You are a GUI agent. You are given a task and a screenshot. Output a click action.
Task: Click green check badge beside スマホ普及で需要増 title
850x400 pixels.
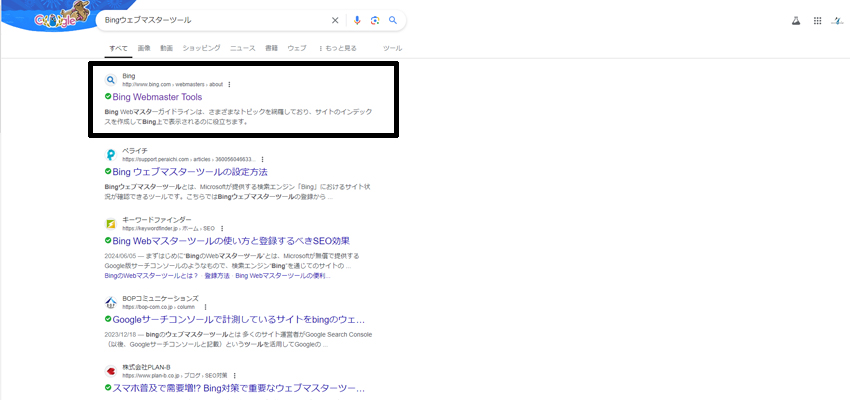pyautogui.click(x=108, y=388)
